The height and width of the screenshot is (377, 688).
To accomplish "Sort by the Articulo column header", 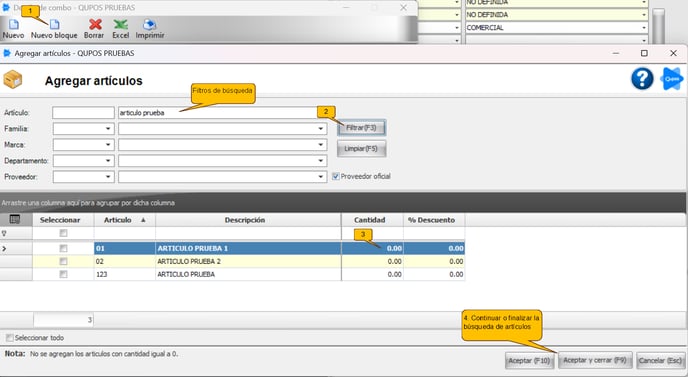I will tap(125, 220).
